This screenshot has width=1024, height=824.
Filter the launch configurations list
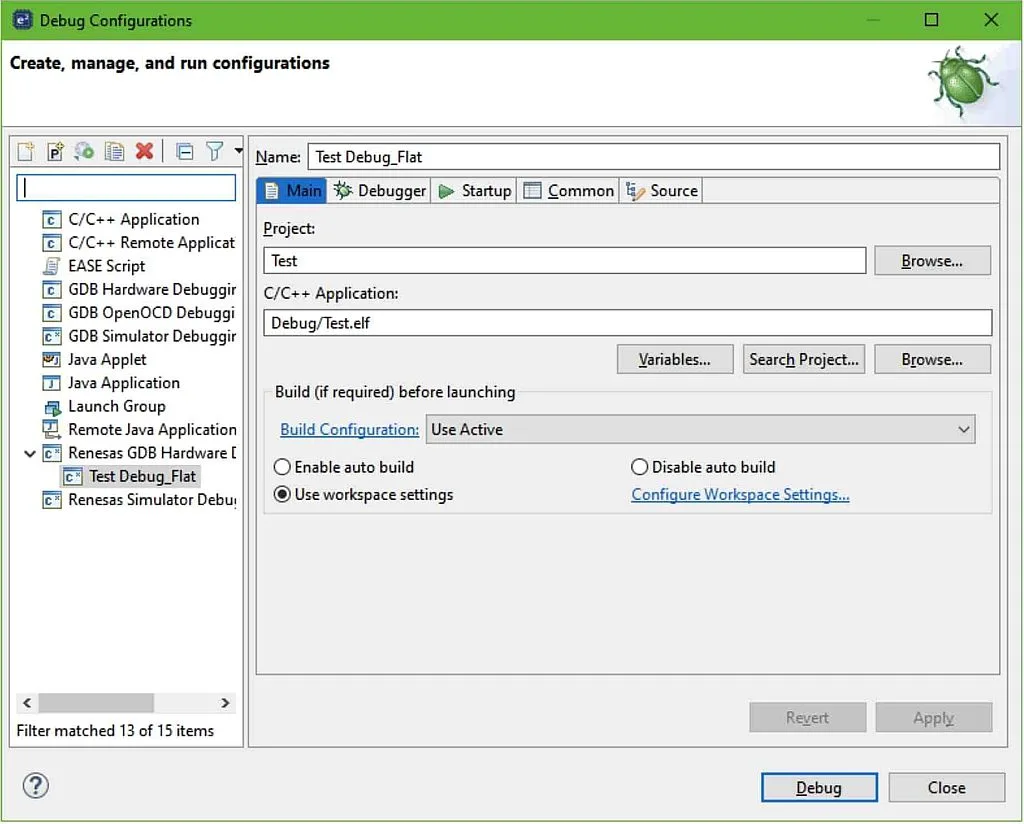pyautogui.click(x=217, y=151)
